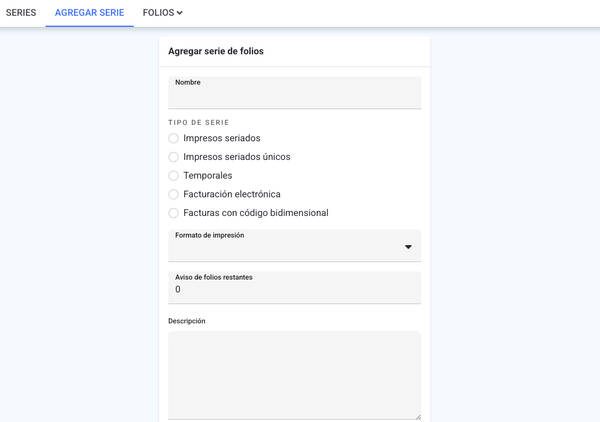
Task: Click the Descripción textarea resize handle
Action: click(x=418, y=417)
